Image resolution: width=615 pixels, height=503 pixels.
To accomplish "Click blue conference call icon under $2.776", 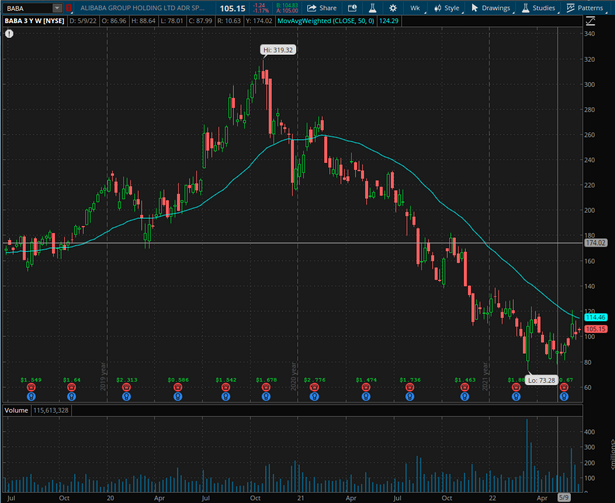I will pos(314,397).
